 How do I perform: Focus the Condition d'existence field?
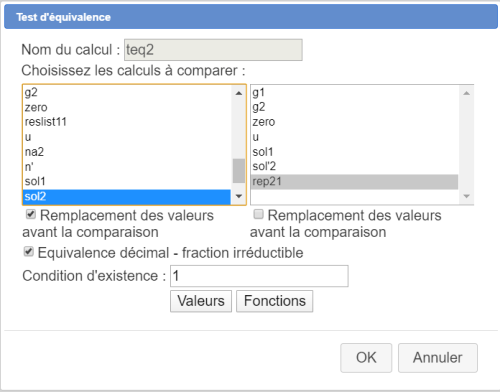tap(259, 276)
